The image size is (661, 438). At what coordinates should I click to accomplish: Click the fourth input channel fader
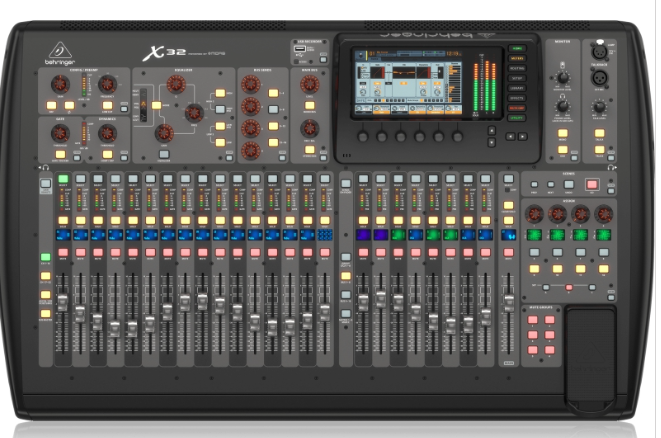[115, 329]
